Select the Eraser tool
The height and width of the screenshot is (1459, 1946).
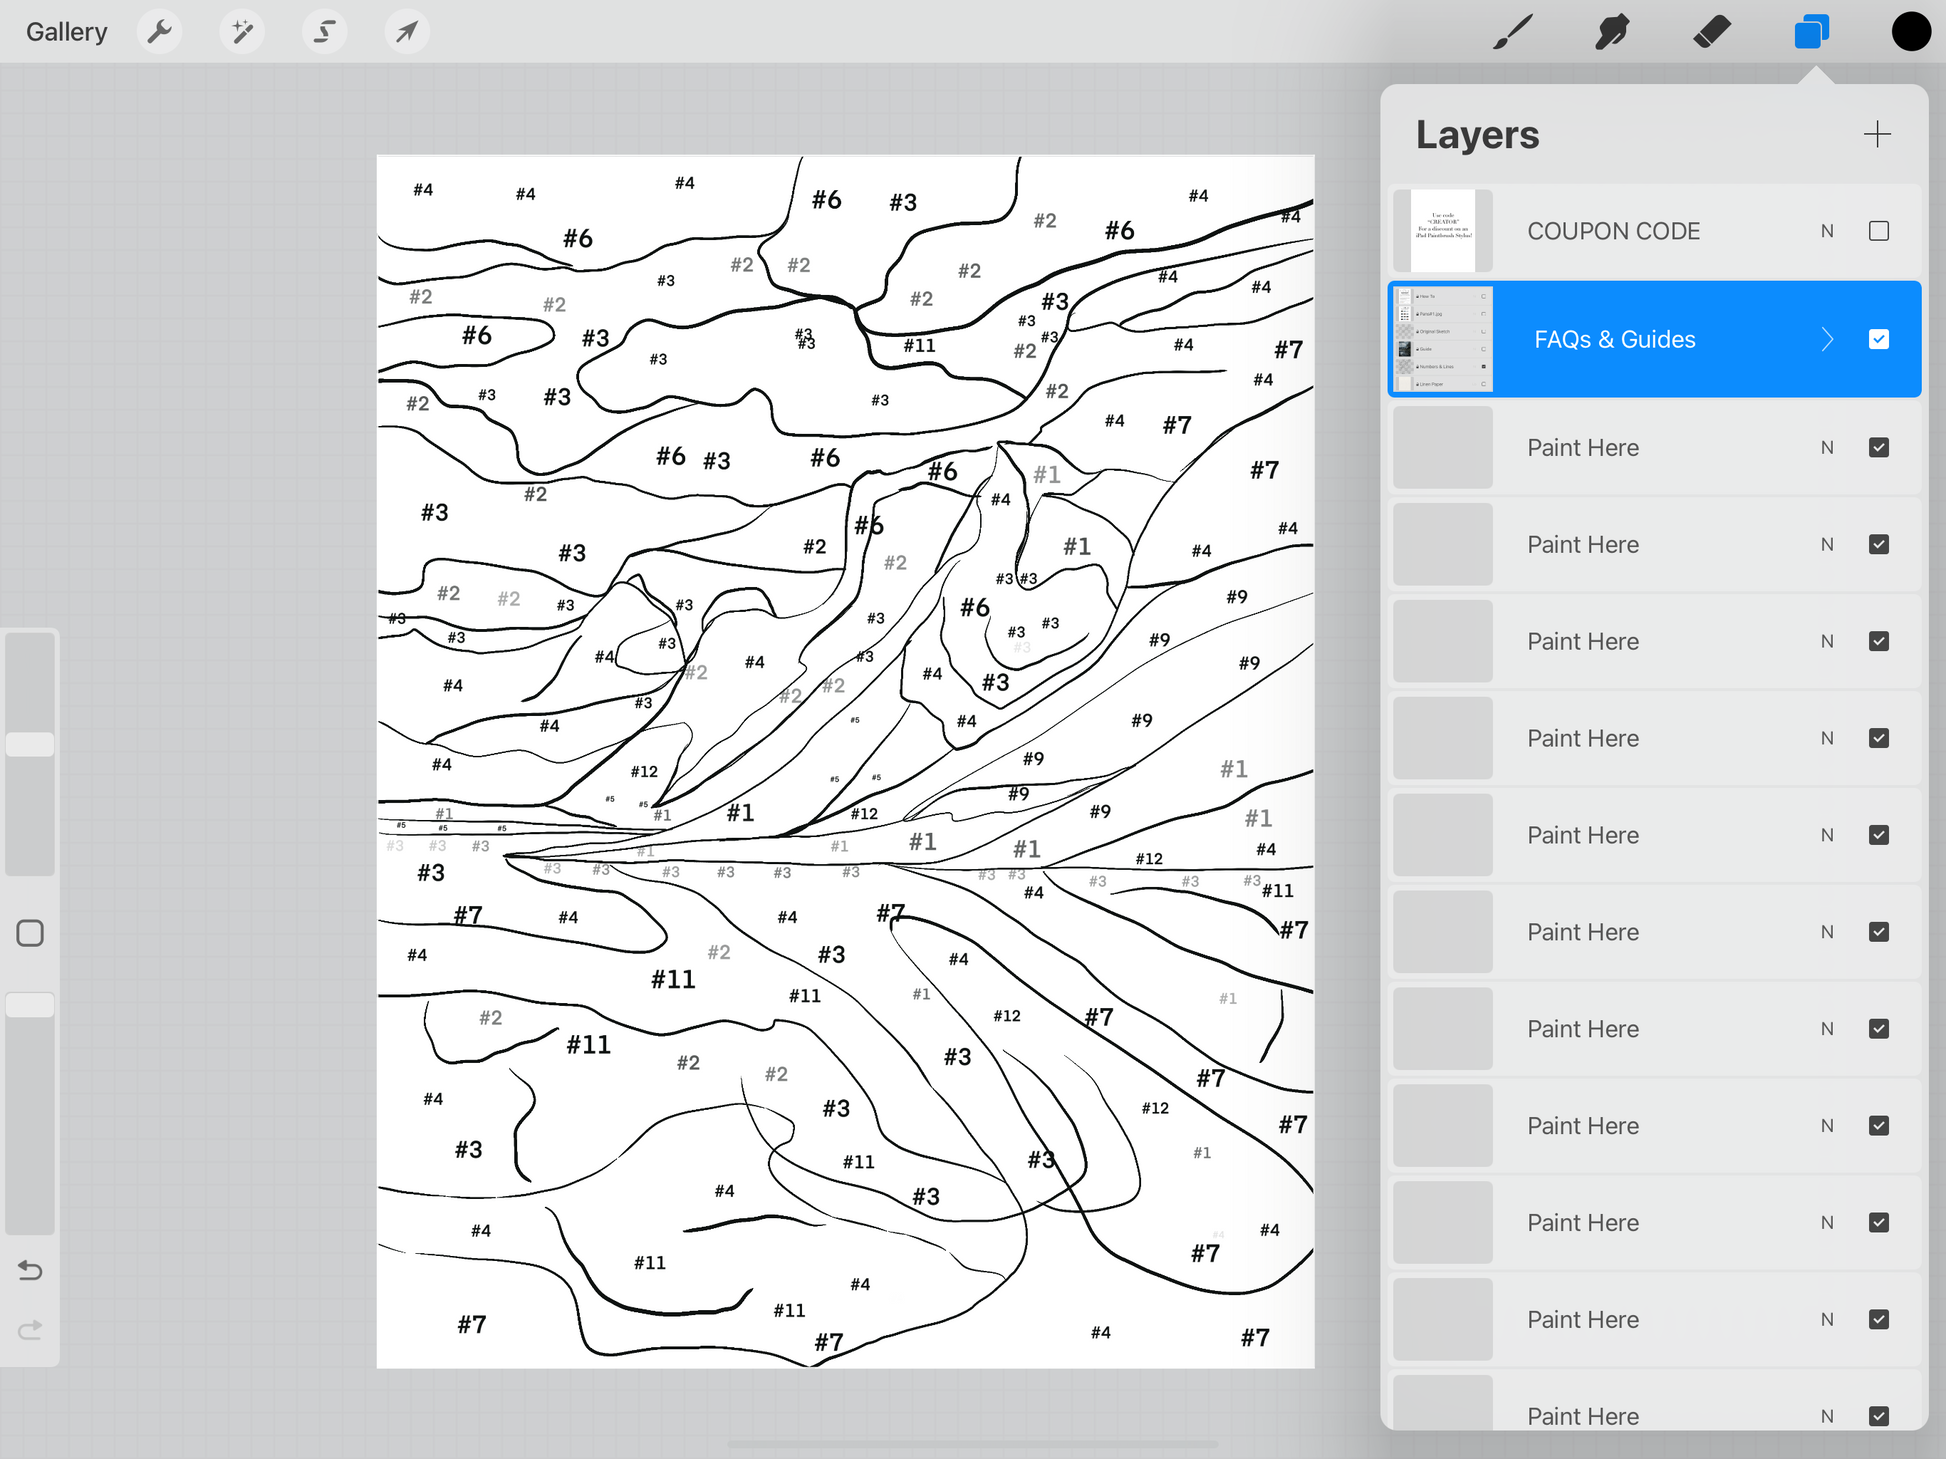click(1712, 32)
